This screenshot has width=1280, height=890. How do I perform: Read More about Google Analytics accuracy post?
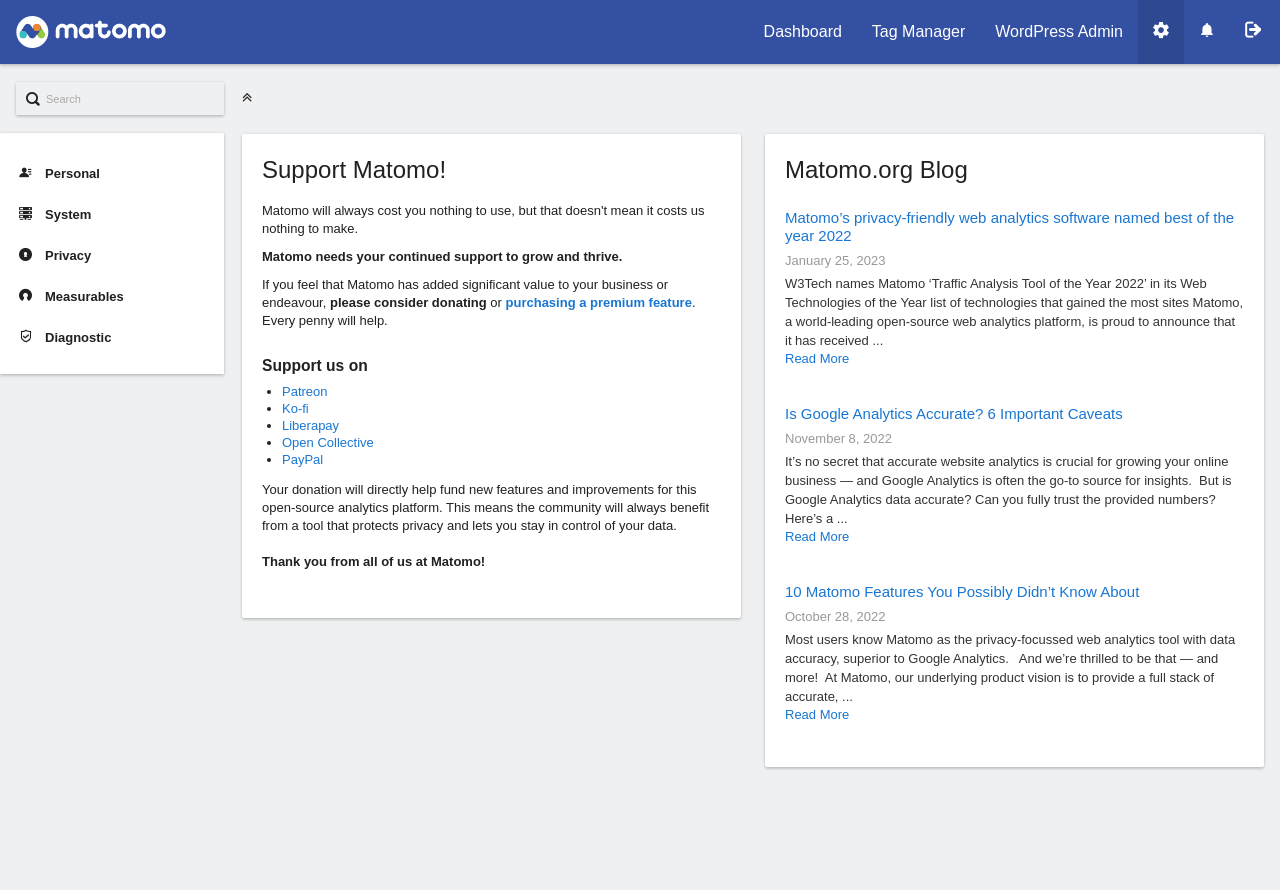pyautogui.click(x=817, y=537)
